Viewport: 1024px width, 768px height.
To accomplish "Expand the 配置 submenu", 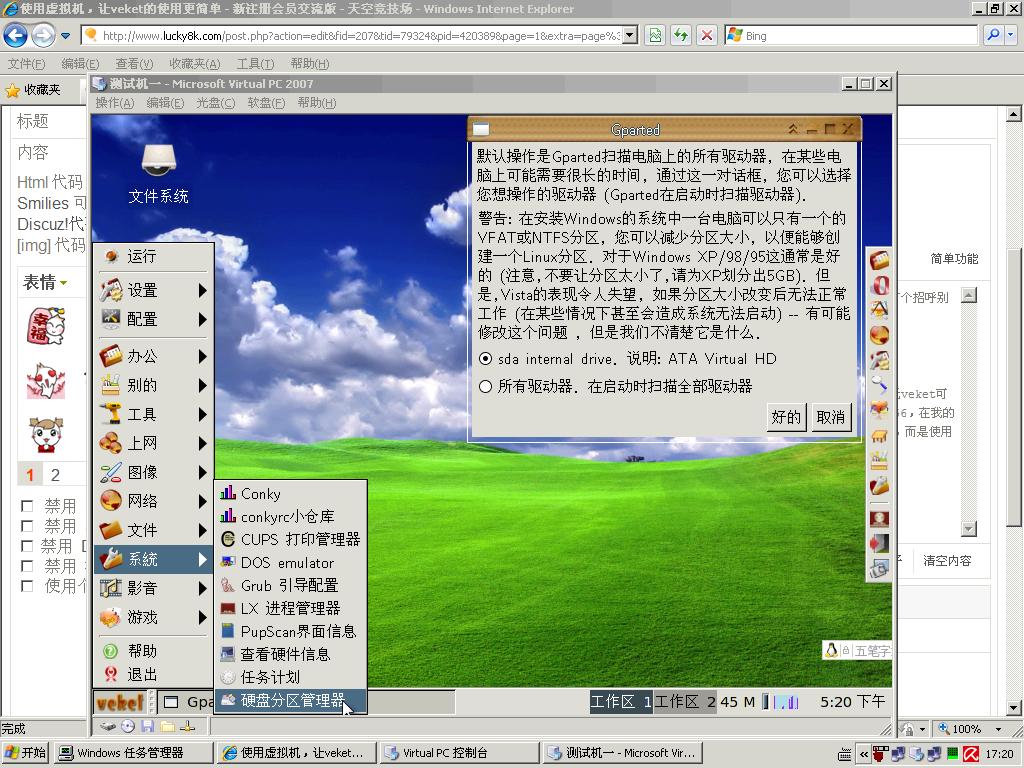I will pyautogui.click(x=153, y=319).
